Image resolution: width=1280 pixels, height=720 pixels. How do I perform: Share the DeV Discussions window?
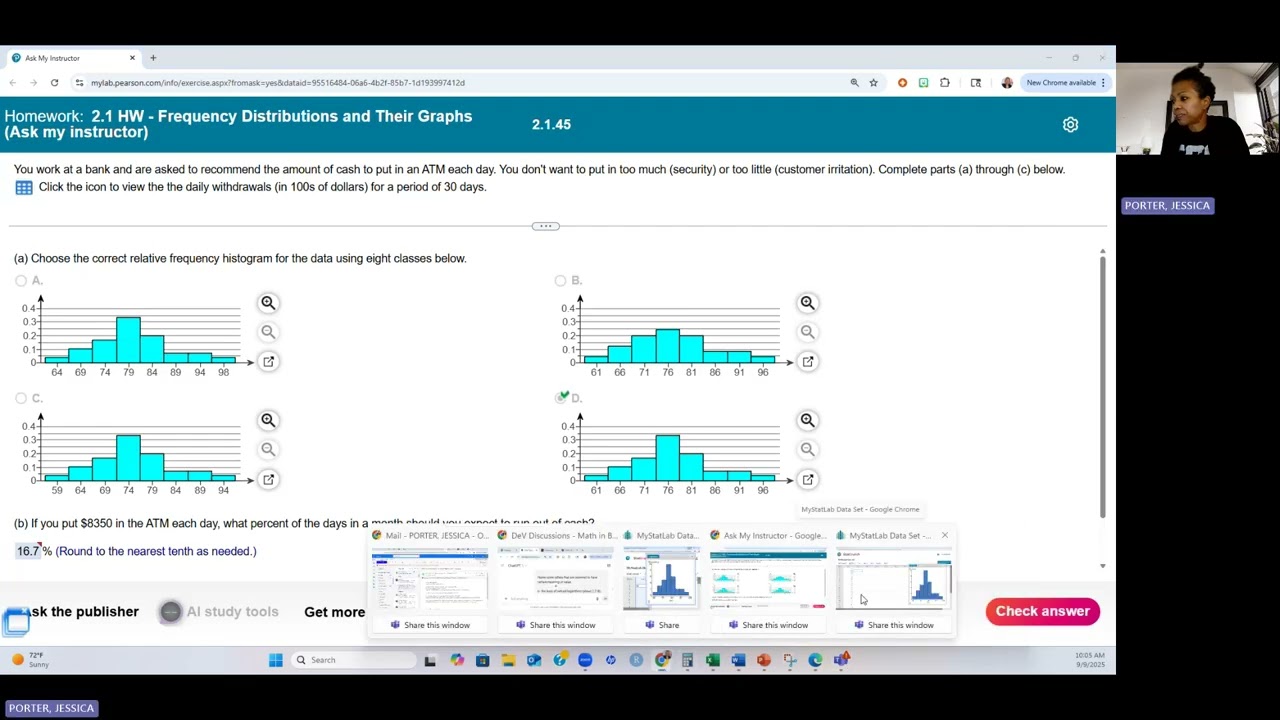click(556, 625)
